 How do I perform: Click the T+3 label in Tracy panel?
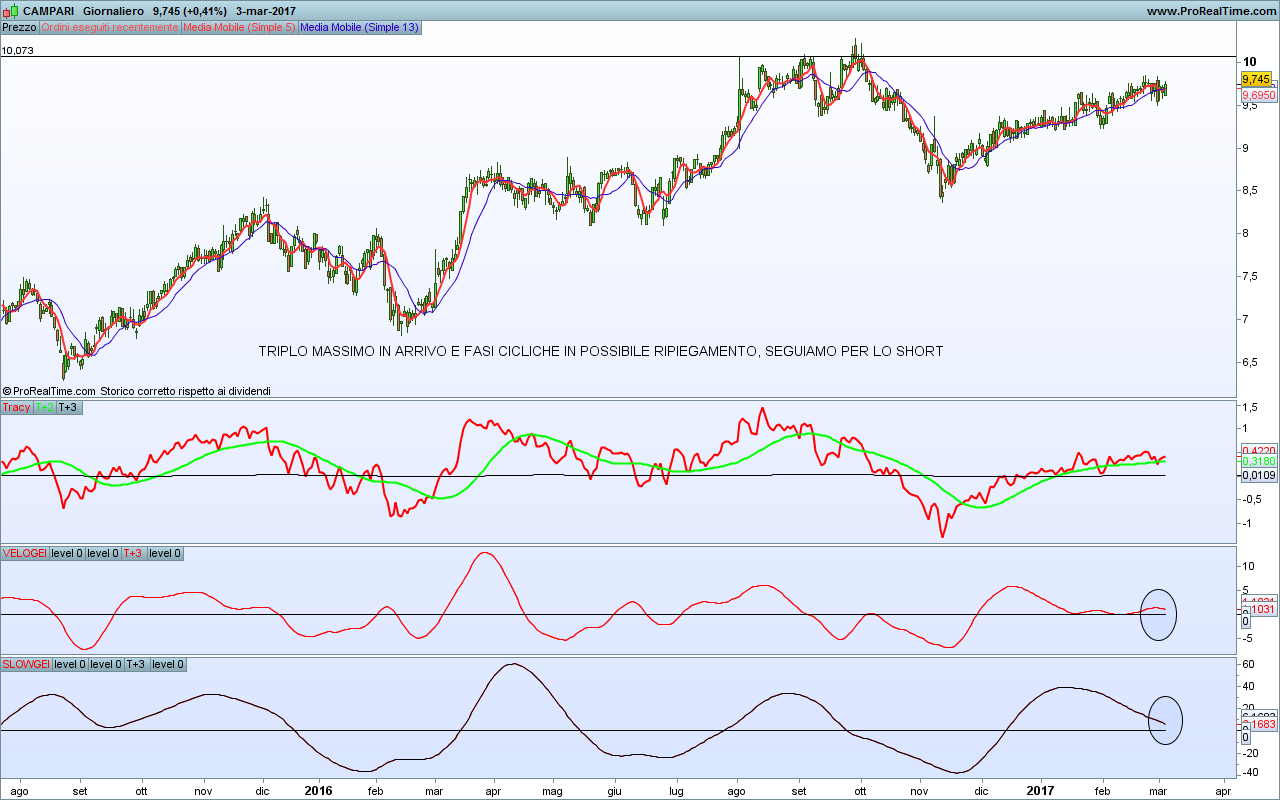[x=68, y=407]
